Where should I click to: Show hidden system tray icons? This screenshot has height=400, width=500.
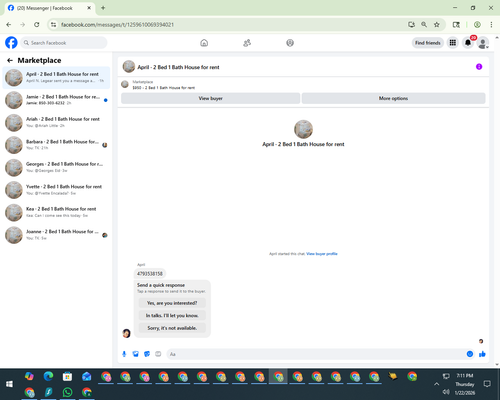pyautogui.click(x=436, y=384)
